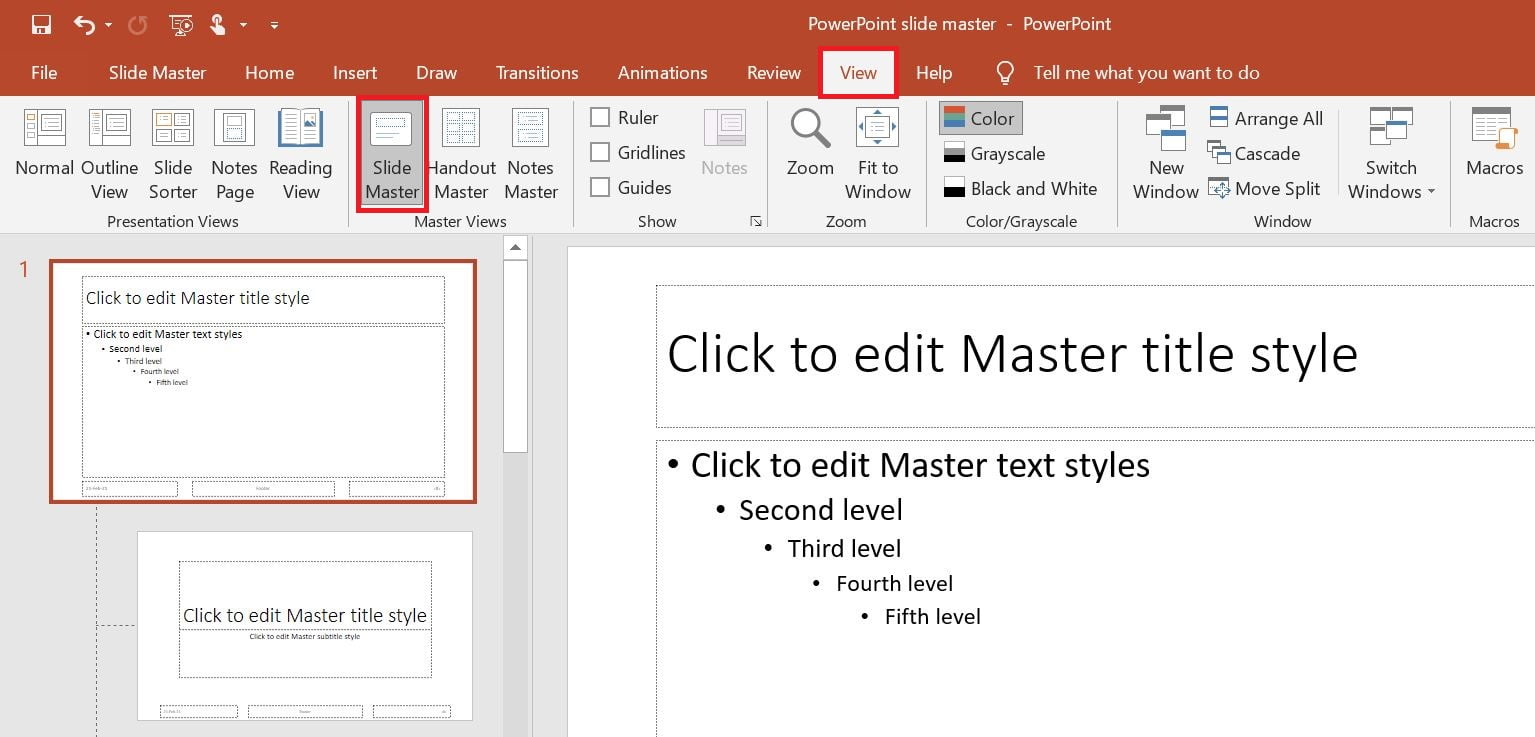Screen dimensions: 1535x737
Task: Click the 'Third level' bullet text
Action: tap(844, 549)
